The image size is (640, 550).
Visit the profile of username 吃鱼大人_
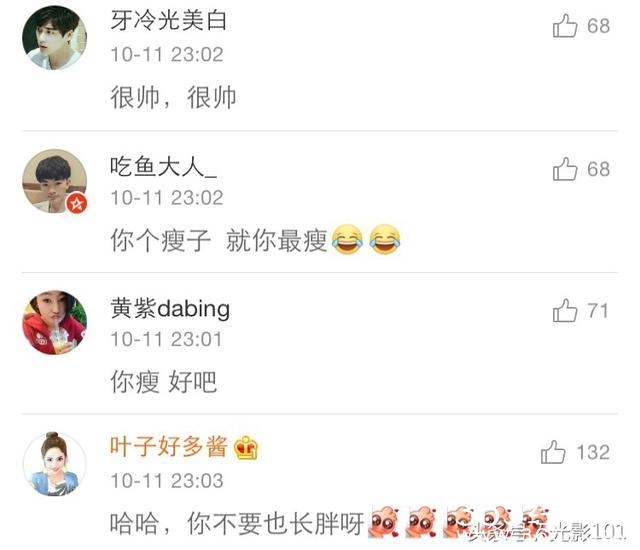click(163, 166)
